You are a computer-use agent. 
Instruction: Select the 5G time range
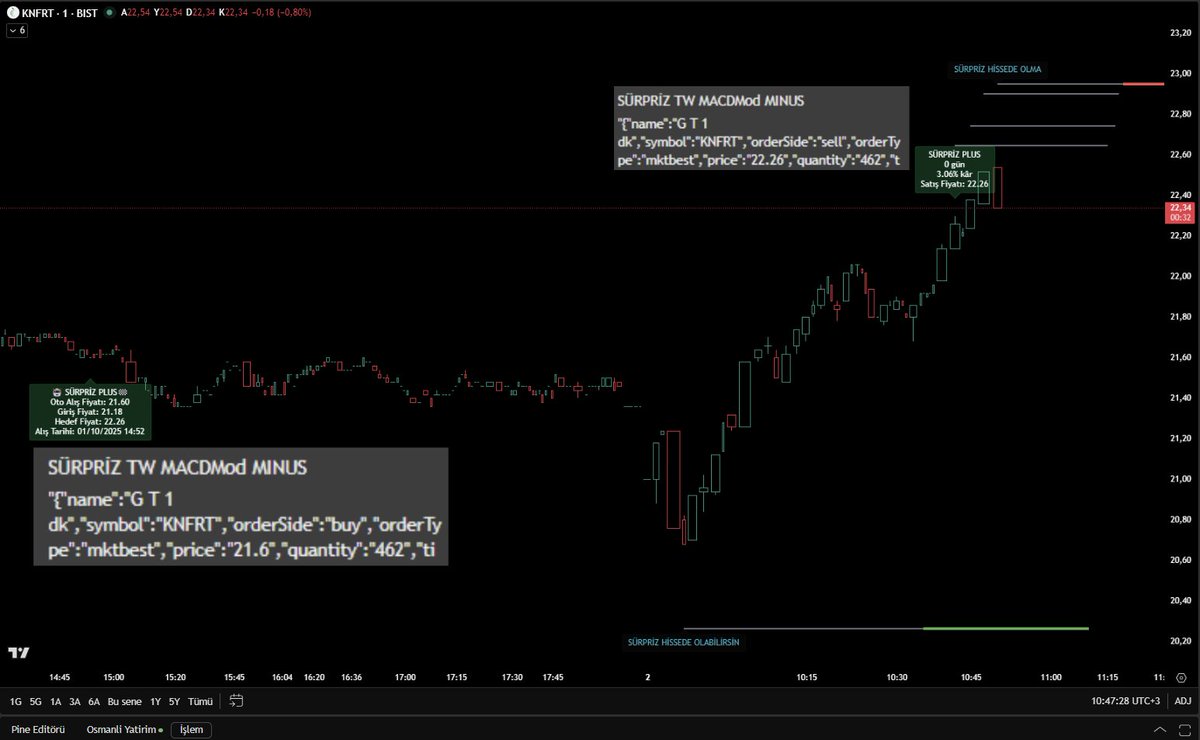[x=36, y=702]
